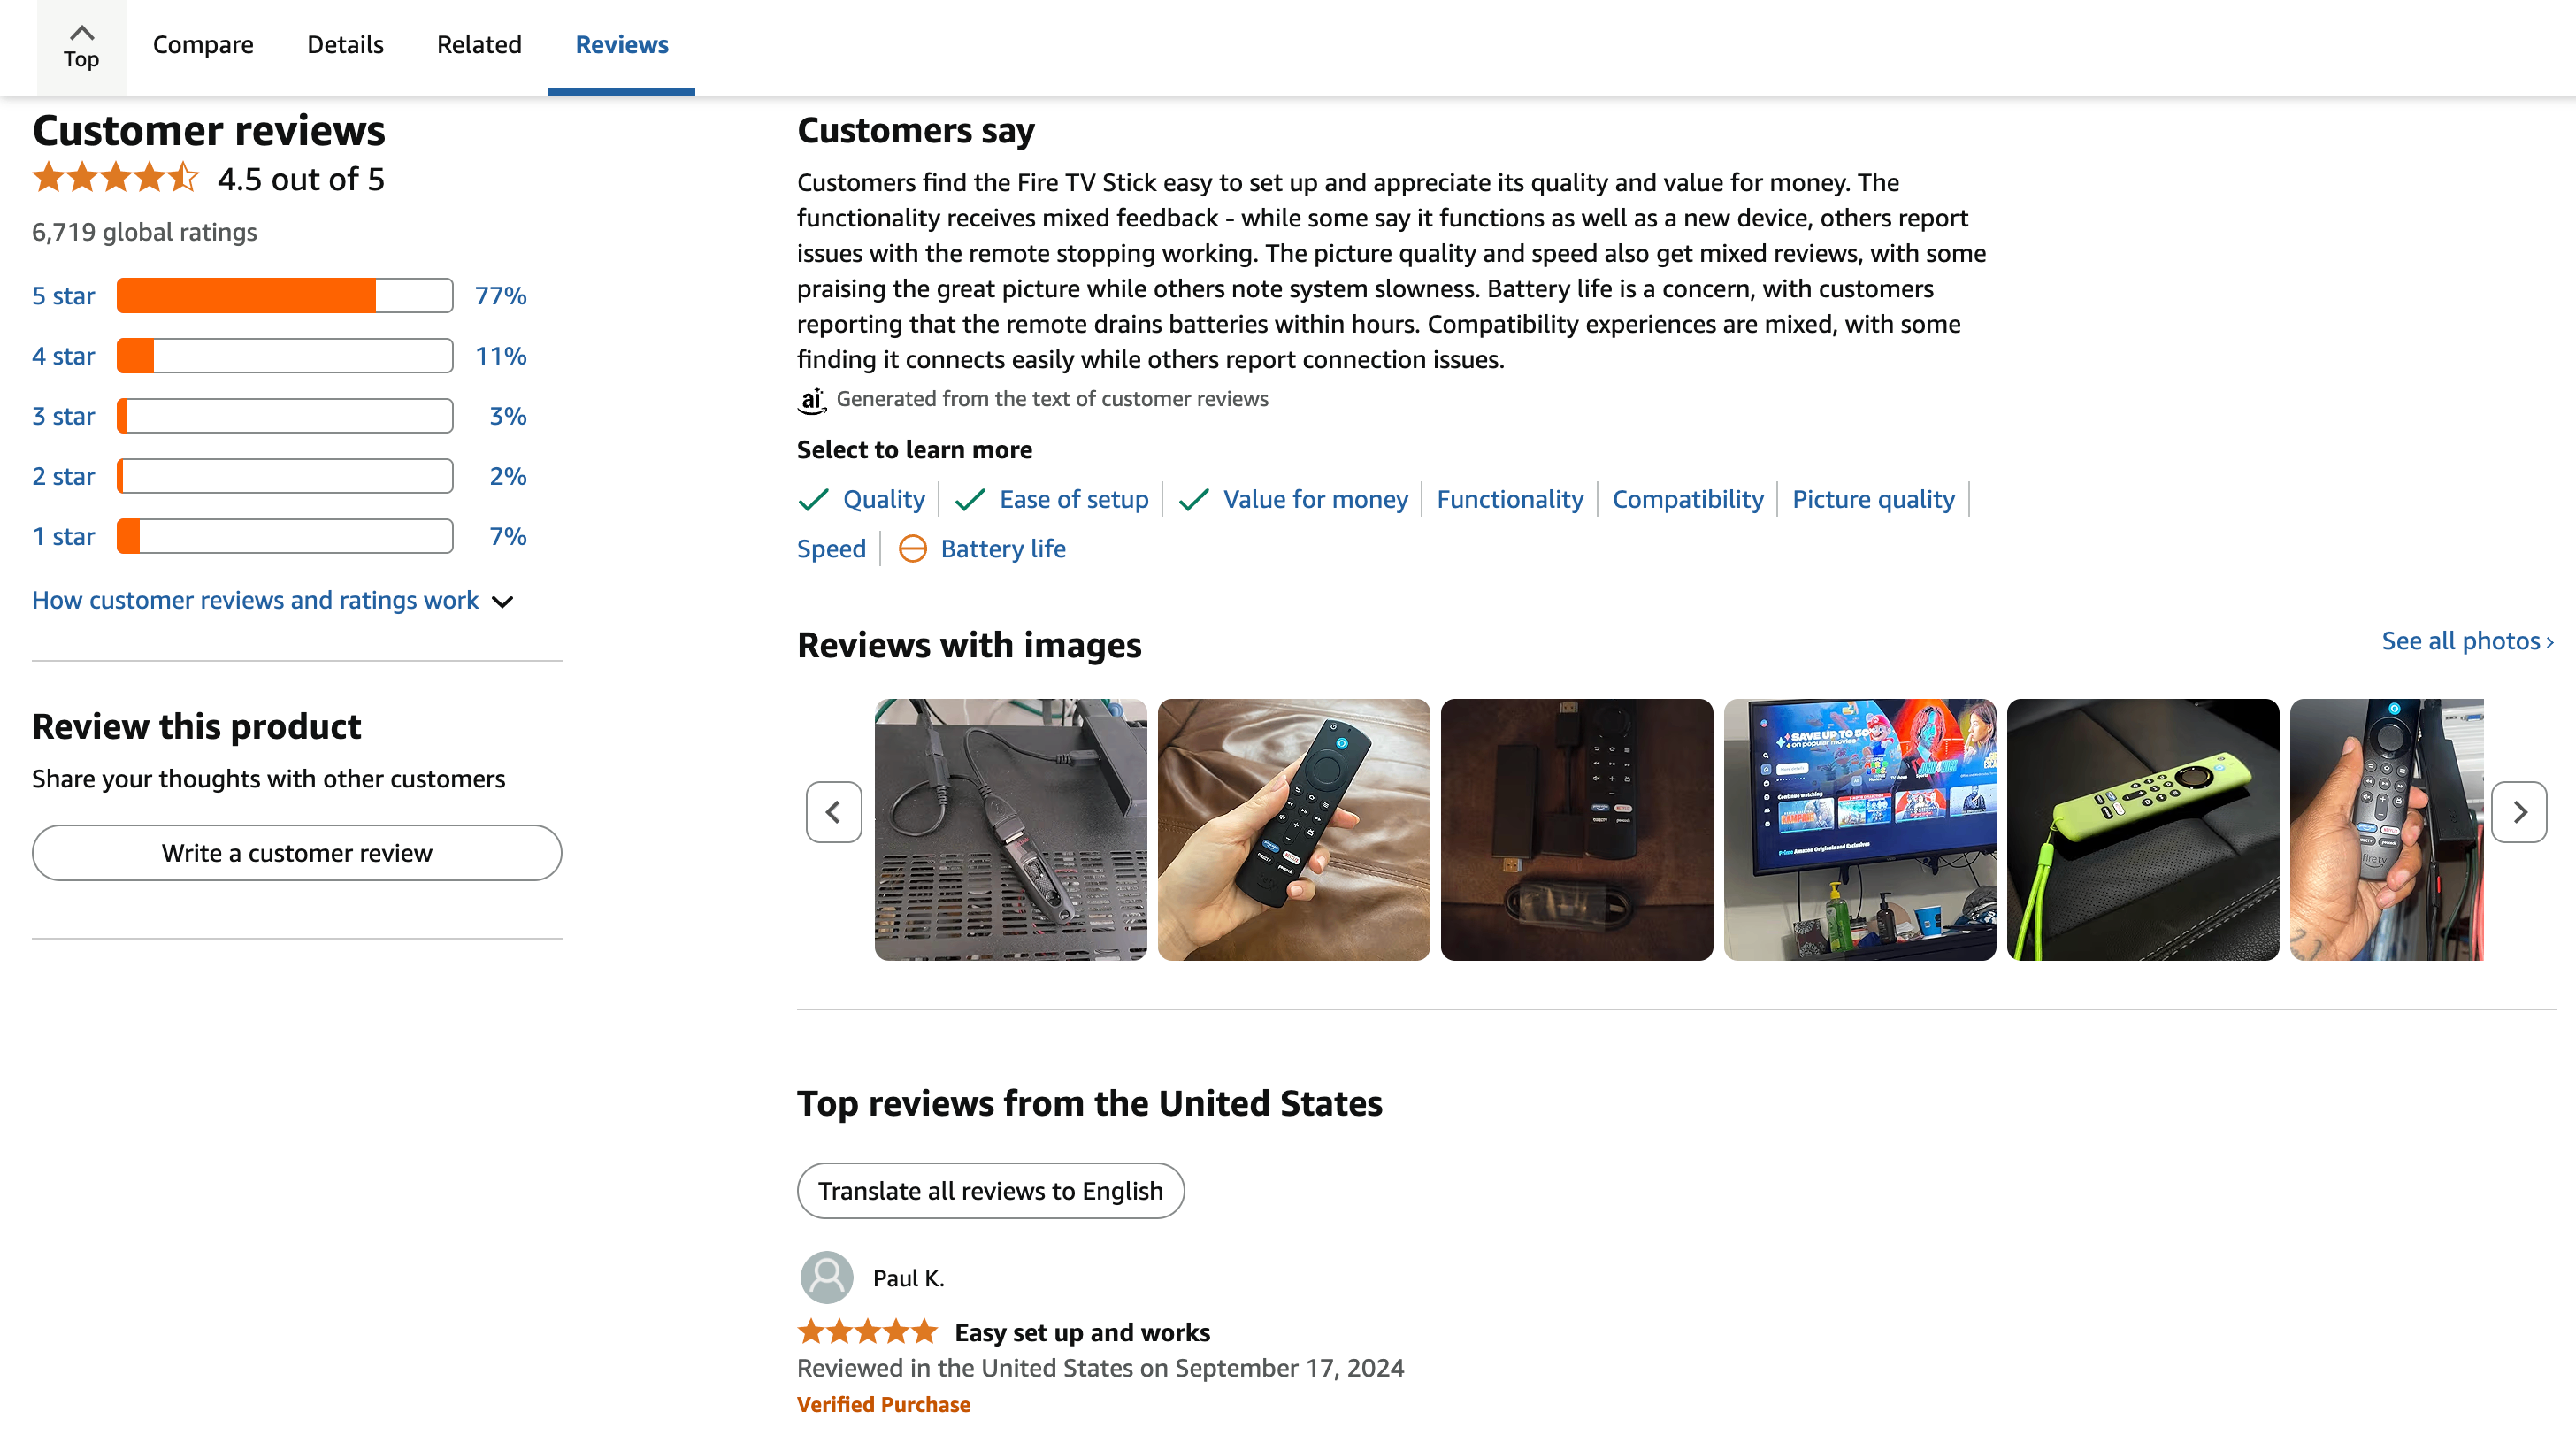This screenshot has height=1435, width=2576.
Task: Select the Ease of setup aspect chip
Action: (1075, 499)
